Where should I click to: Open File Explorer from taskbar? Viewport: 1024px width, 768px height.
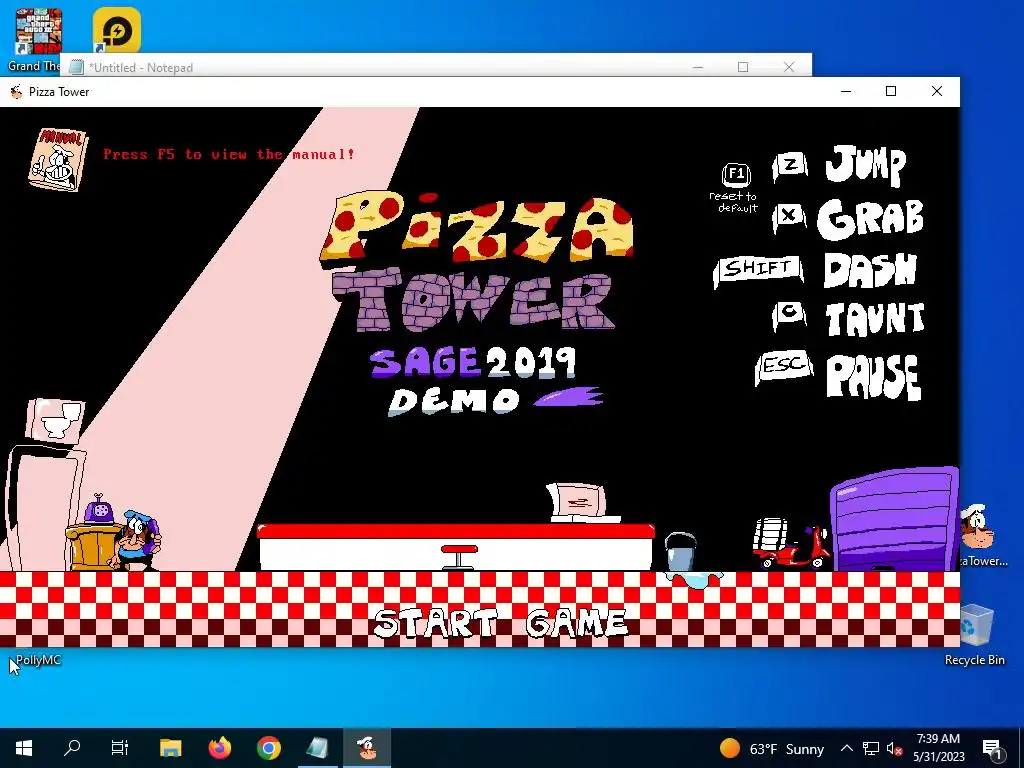[x=170, y=748]
